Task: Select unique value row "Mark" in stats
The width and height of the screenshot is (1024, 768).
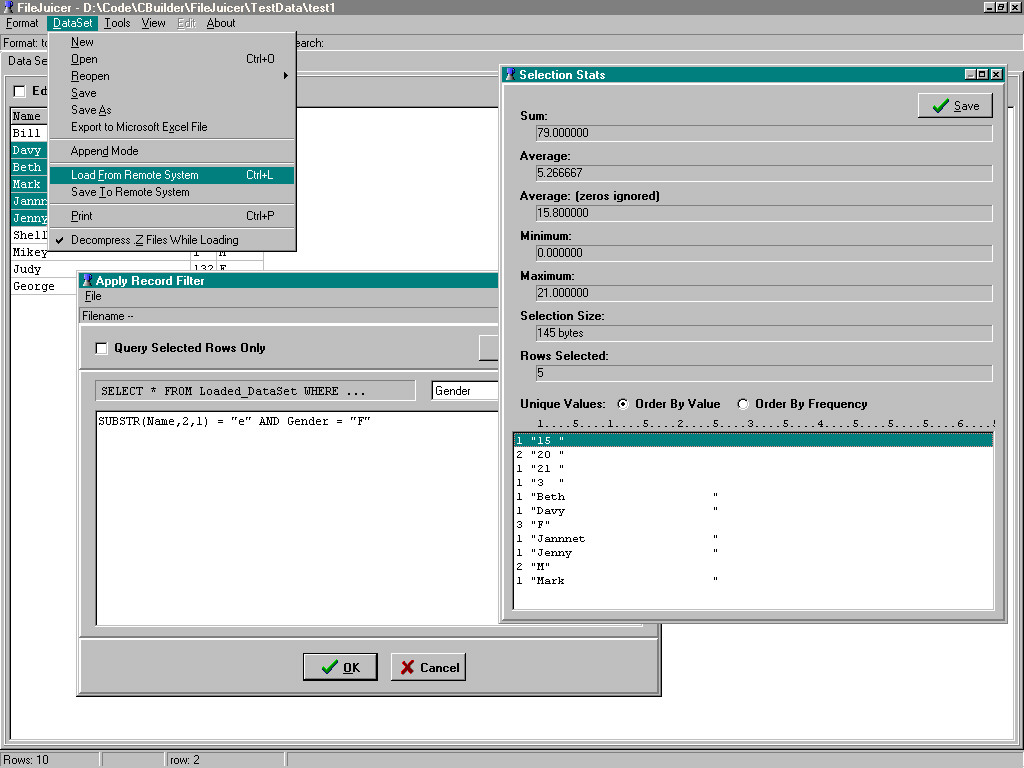Action: pos(754,581)
